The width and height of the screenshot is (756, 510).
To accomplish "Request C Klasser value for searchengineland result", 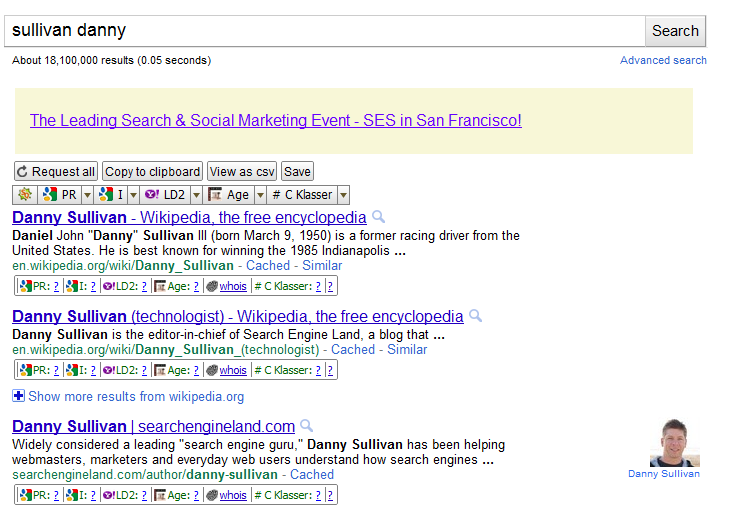I will [318, 495].
